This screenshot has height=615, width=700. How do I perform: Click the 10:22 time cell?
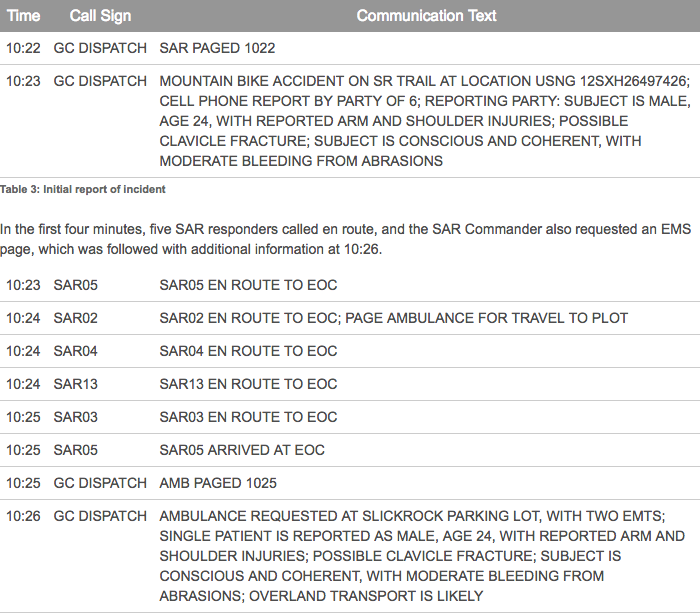click(x=23, y=48)
